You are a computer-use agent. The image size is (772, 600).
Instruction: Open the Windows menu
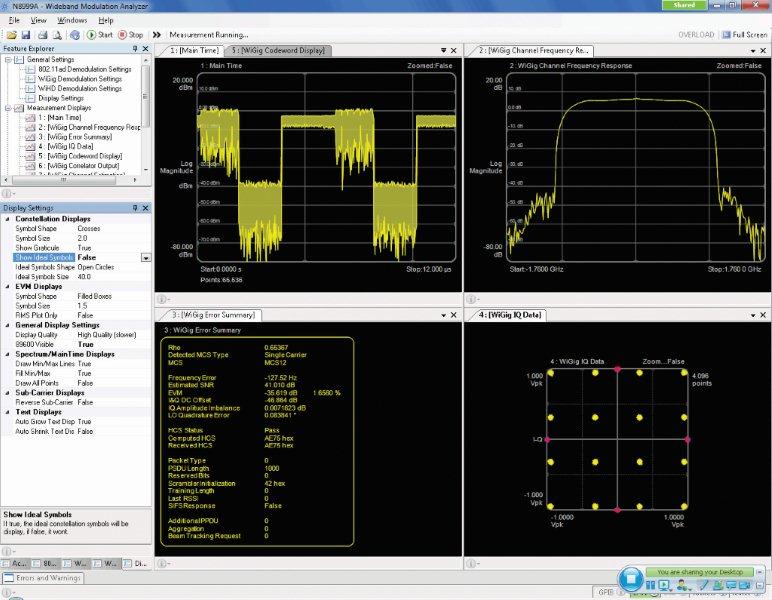tap(72, 20)
